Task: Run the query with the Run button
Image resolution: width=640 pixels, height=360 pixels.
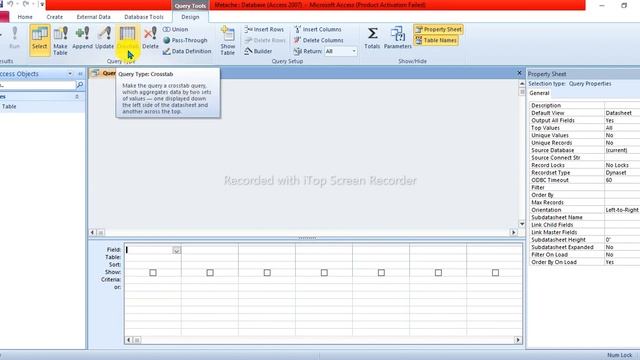Action: [x=14, y=38]
